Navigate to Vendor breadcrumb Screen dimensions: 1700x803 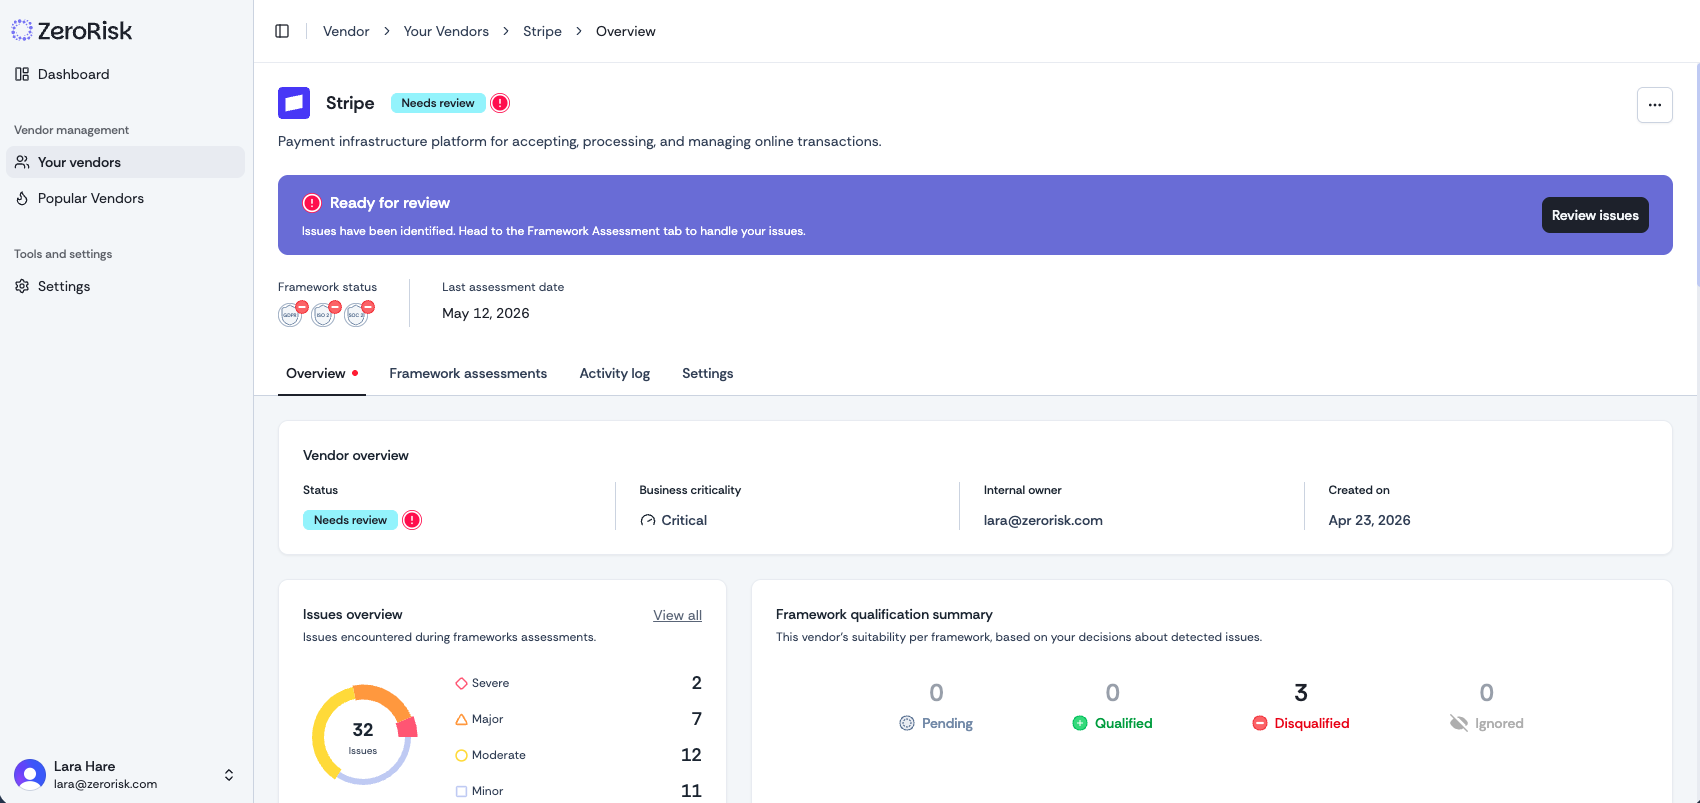(346, 31)
